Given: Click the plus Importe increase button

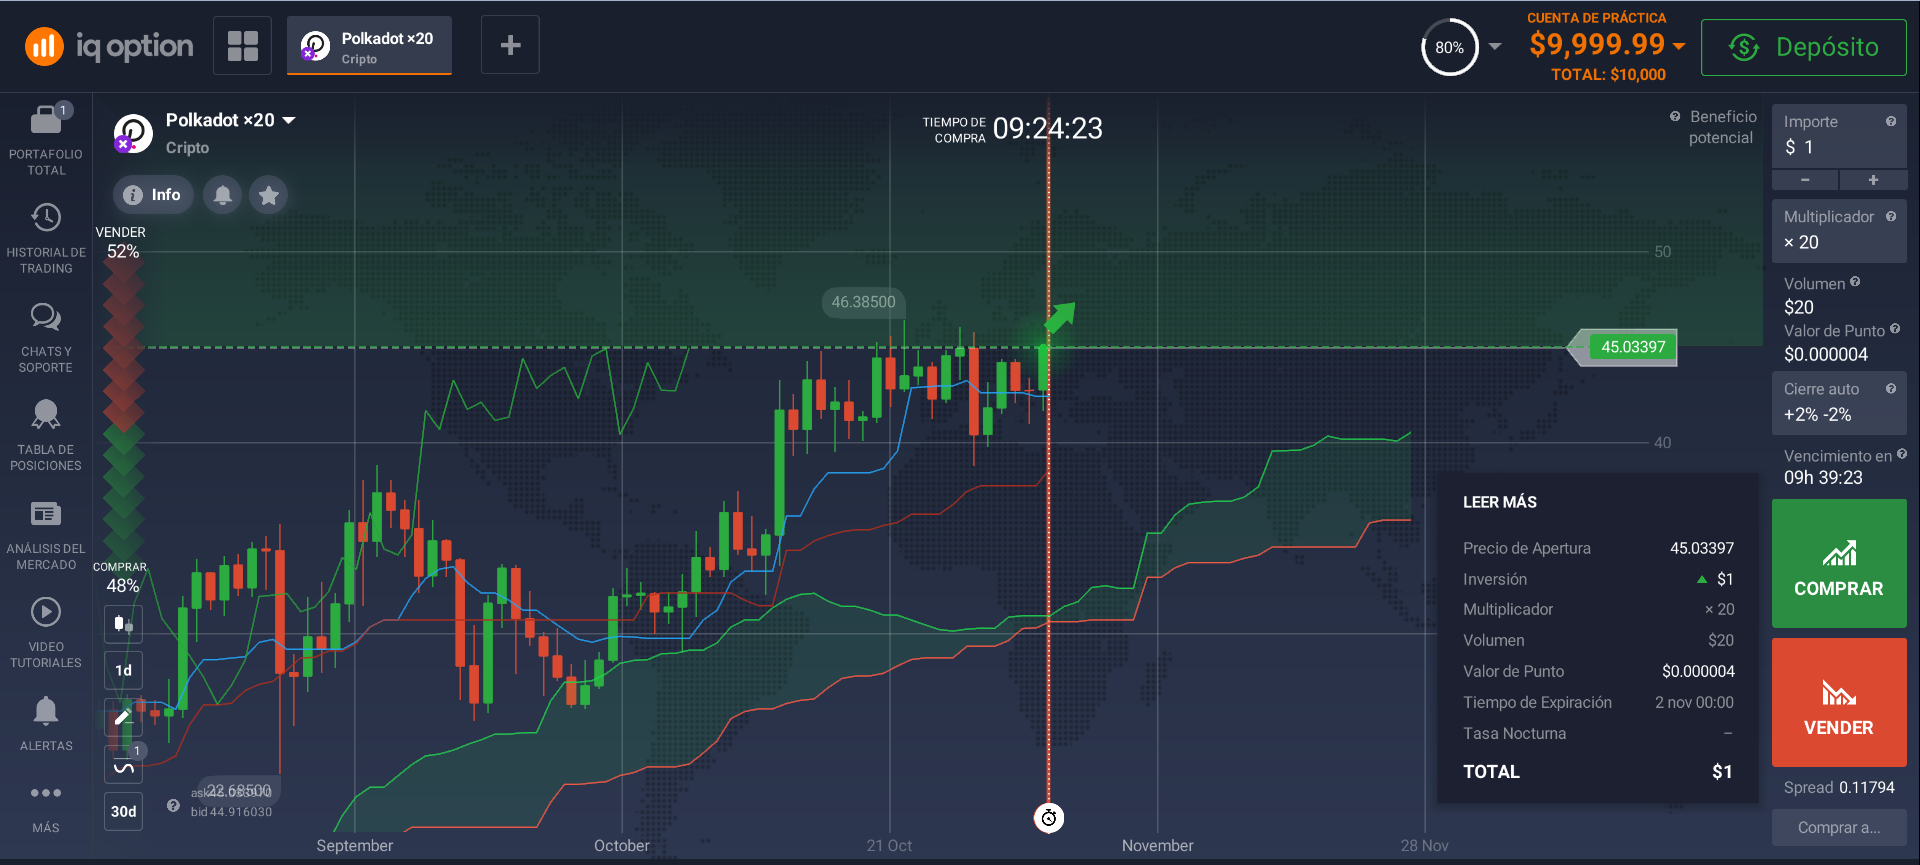Looking at the screenshot, I should 1873,180.
